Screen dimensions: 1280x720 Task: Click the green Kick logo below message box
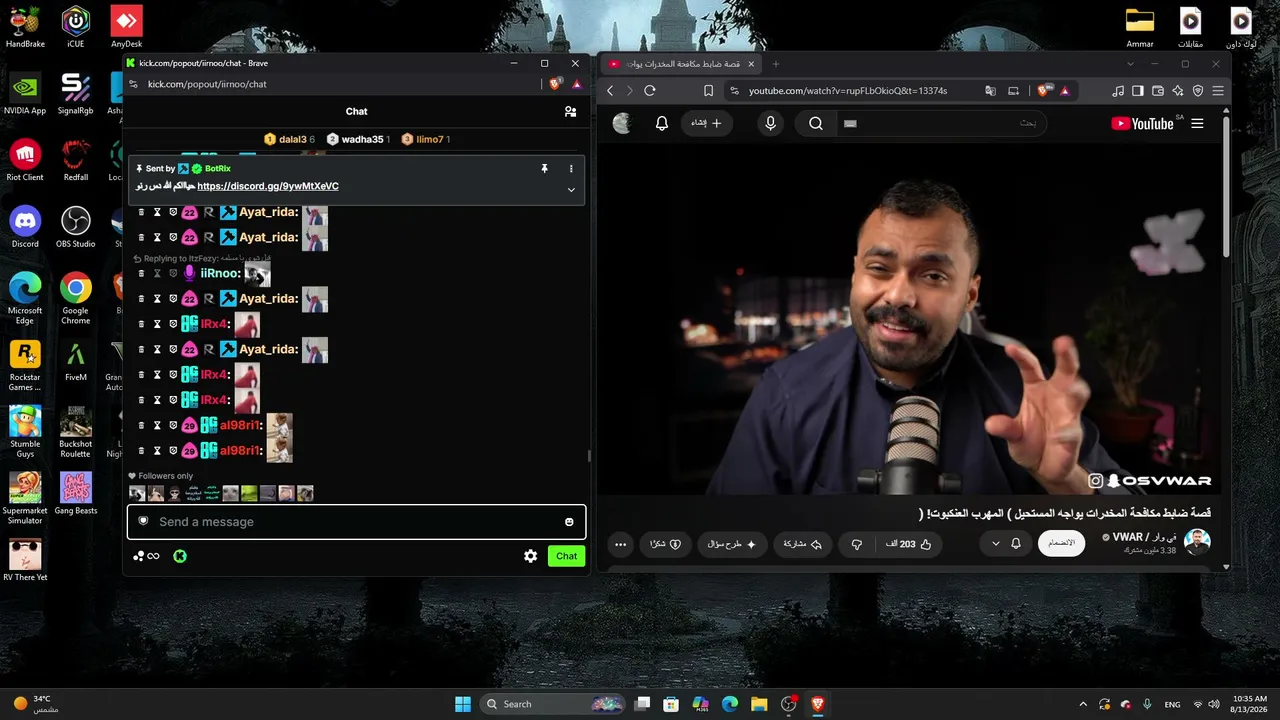(x=179, y=556)
